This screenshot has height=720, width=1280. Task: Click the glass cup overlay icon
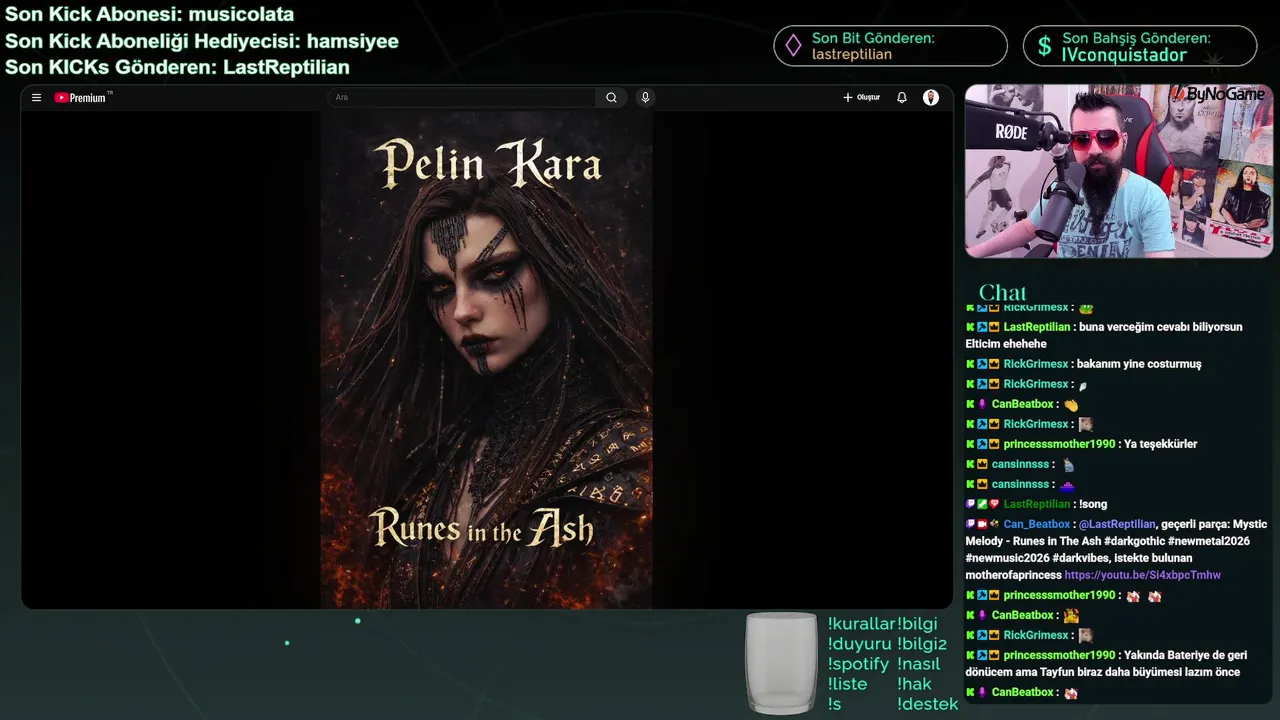tap(782, 663)
